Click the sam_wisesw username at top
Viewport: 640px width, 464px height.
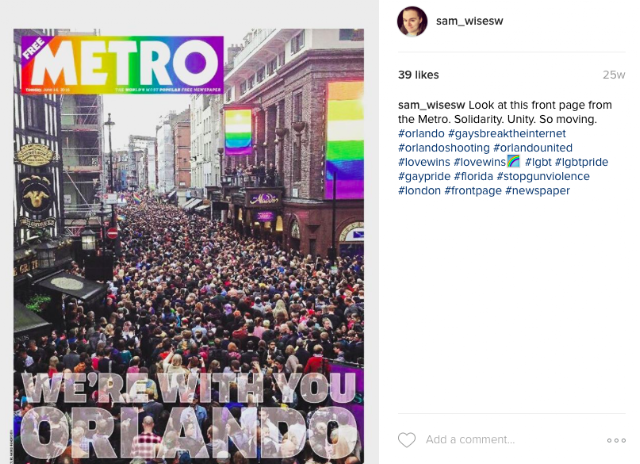[x=469, y=21]
